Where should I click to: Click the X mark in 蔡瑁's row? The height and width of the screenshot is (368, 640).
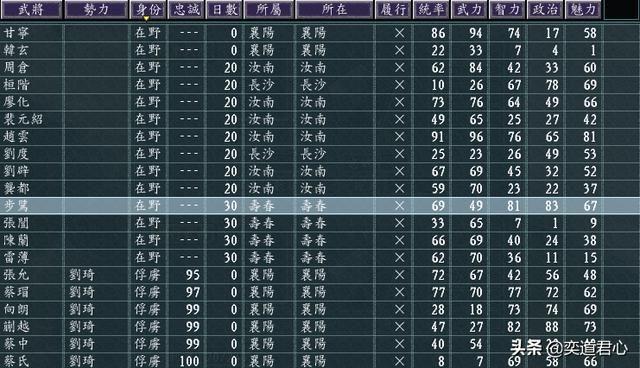[x=400, y=292]
